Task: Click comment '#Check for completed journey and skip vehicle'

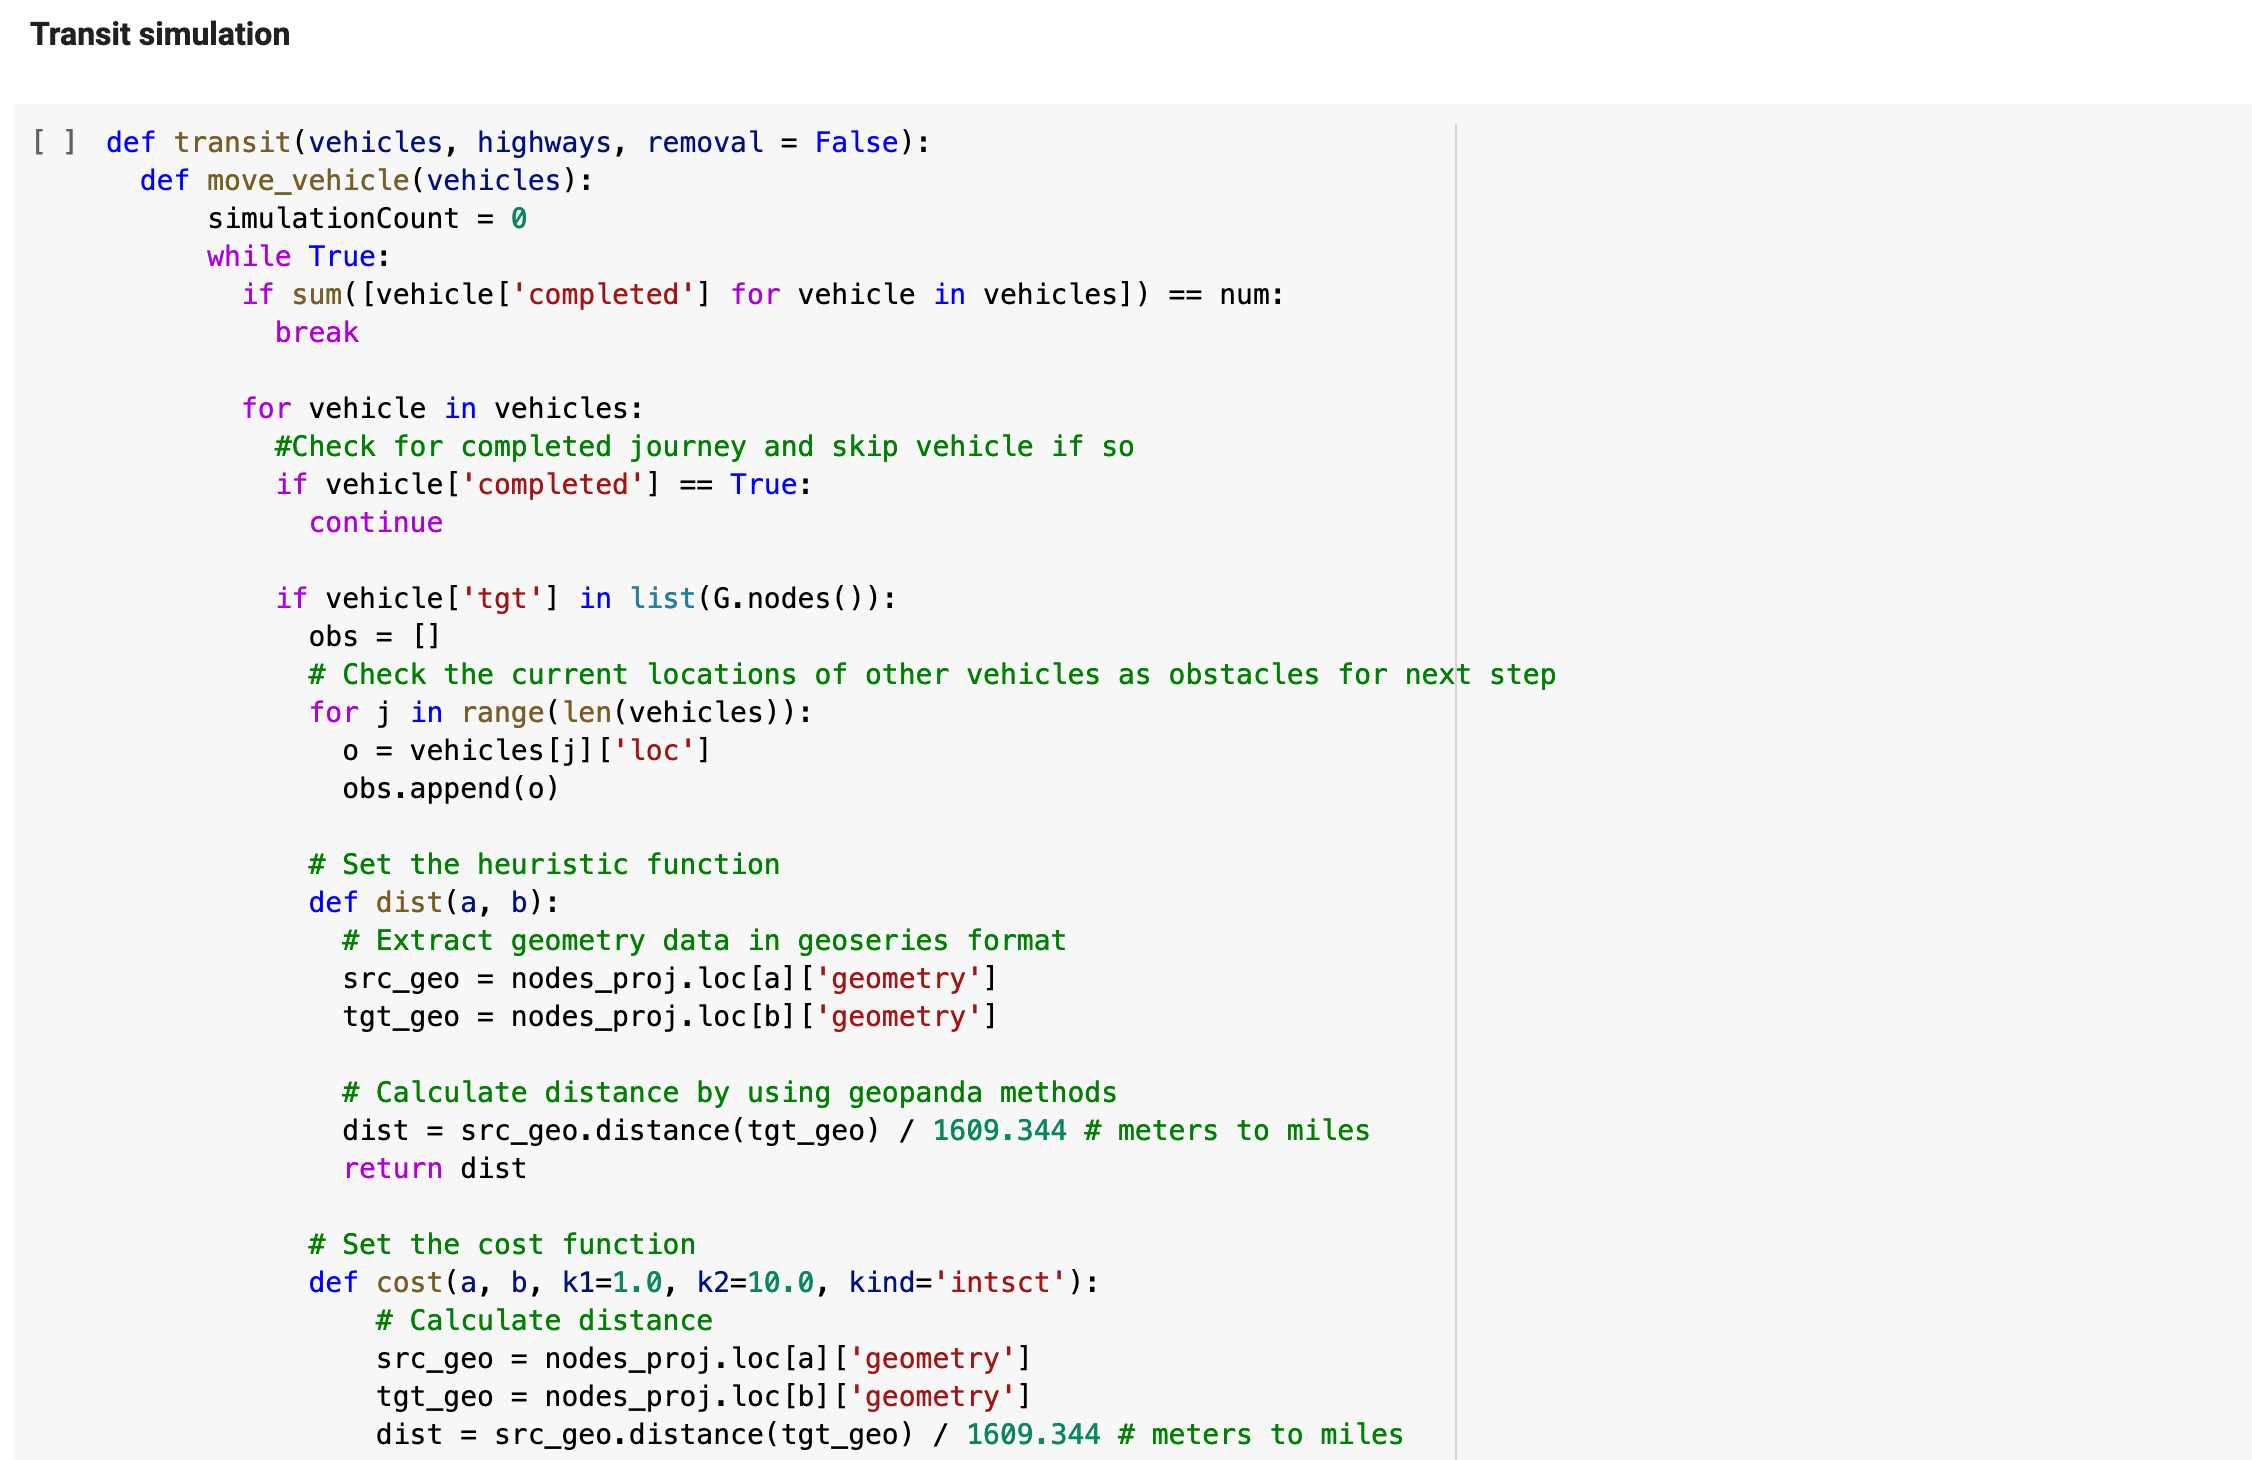Action: tap(705, 446)
